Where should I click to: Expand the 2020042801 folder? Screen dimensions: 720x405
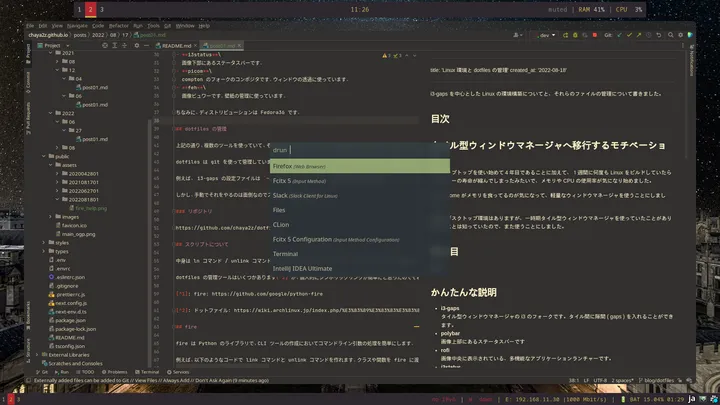[x=57, y=174]
